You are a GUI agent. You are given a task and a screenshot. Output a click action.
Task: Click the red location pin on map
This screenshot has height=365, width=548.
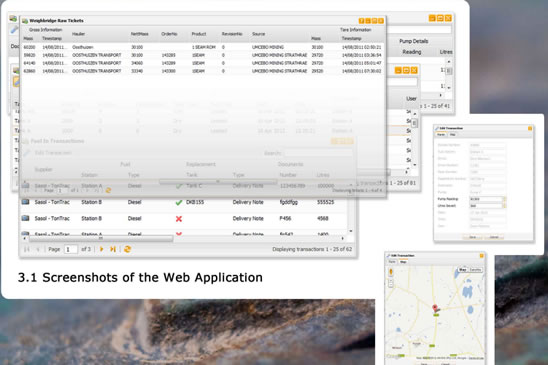(435, 308)
